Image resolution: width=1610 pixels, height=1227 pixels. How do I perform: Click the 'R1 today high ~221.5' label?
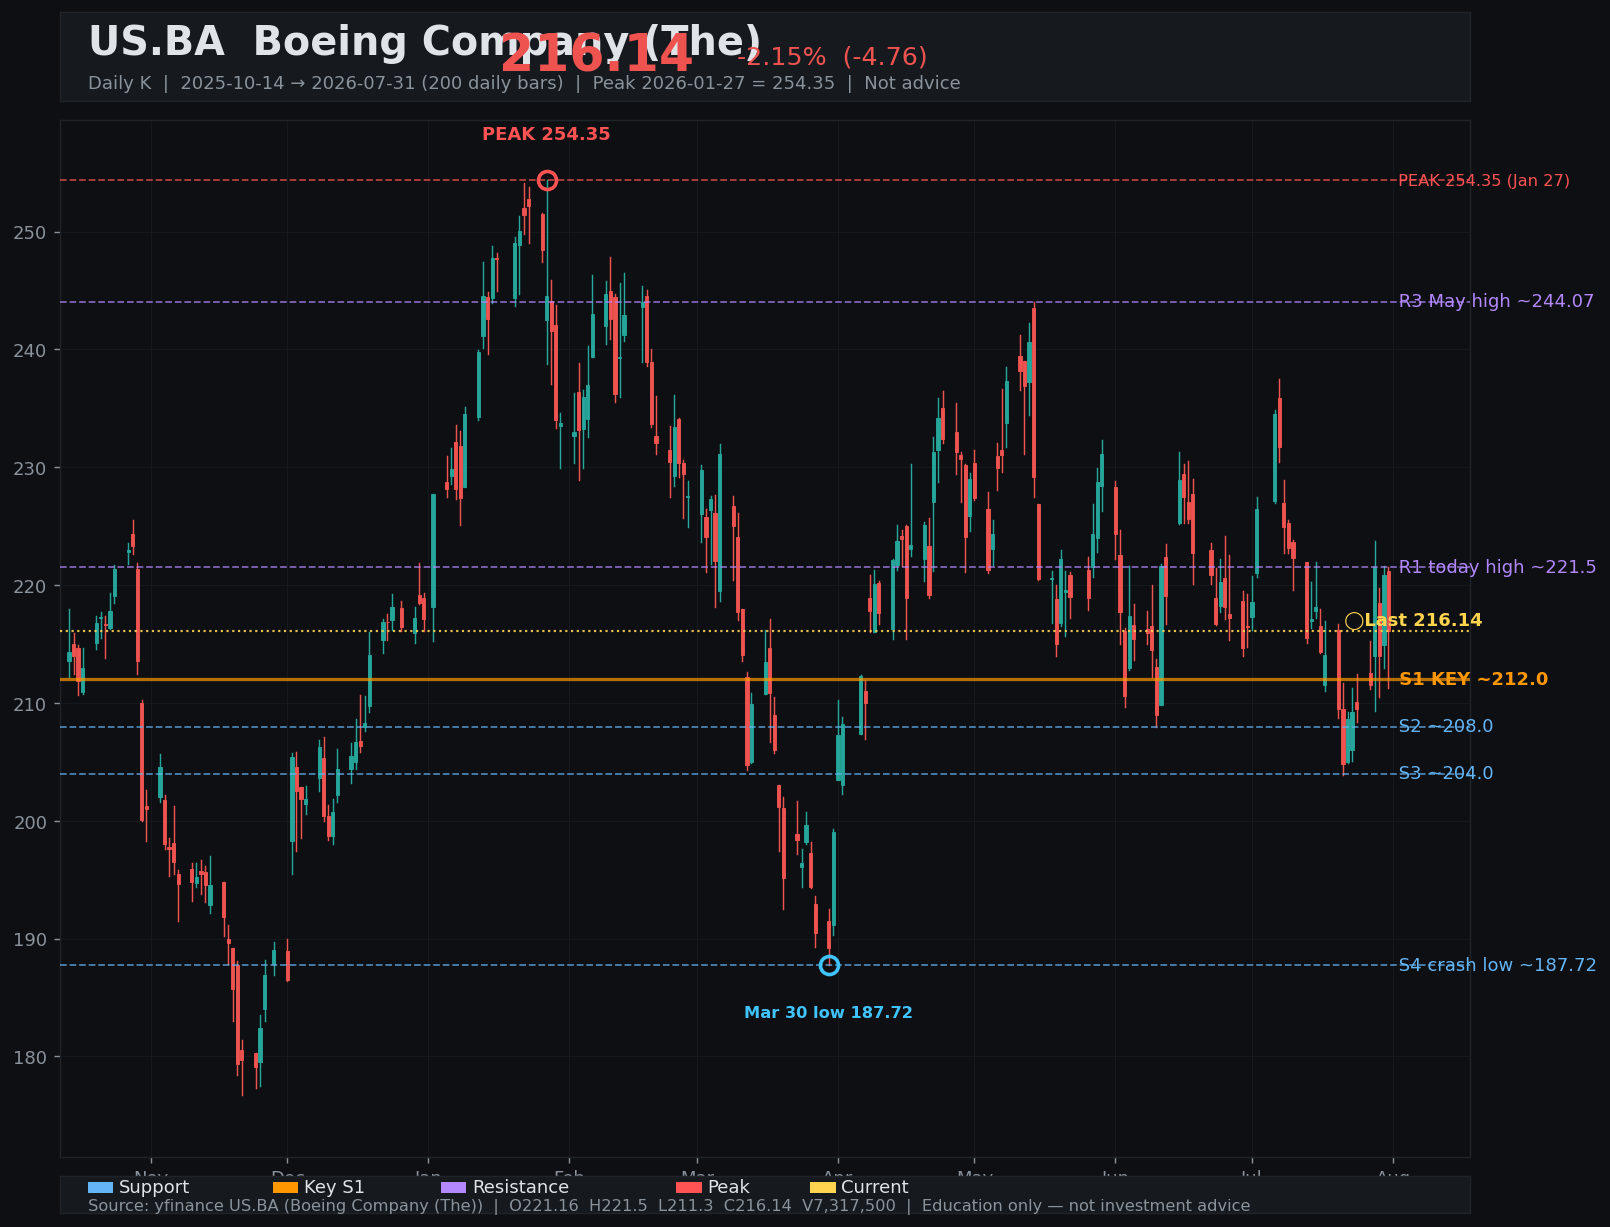tap(1497, 567)
